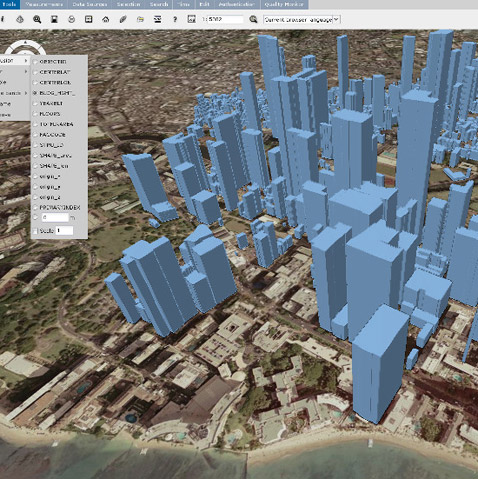Click the compass north arrow

[25, 43]
